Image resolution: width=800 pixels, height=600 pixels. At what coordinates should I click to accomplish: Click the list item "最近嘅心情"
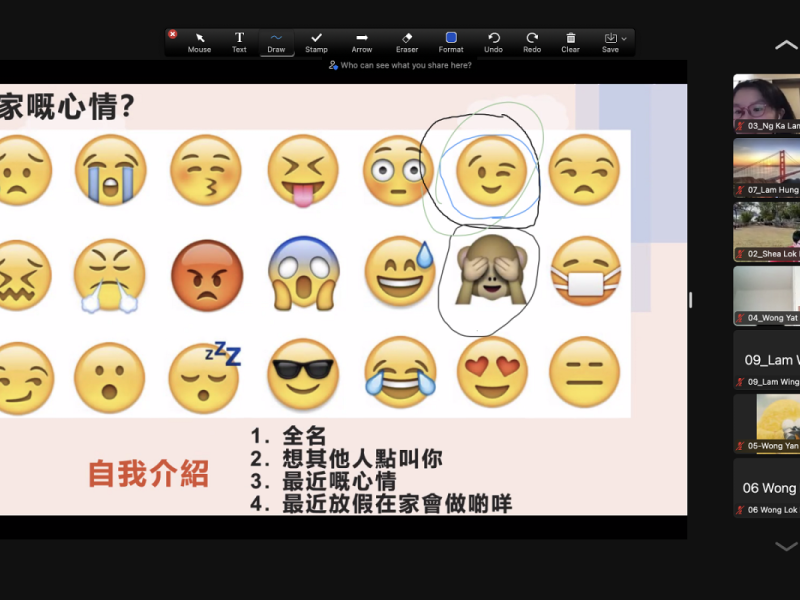pos(339,481)
